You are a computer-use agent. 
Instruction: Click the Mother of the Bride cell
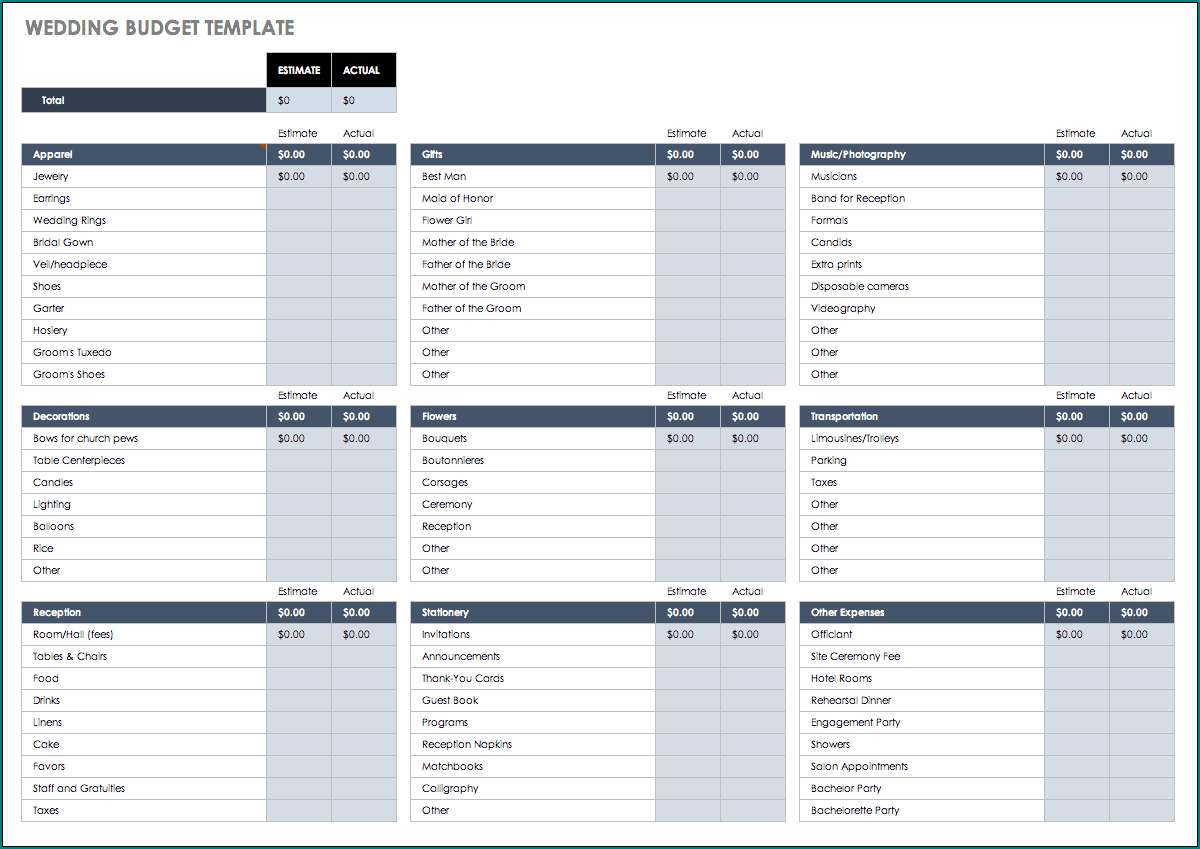pyautogui.click(x=533, y=243)
